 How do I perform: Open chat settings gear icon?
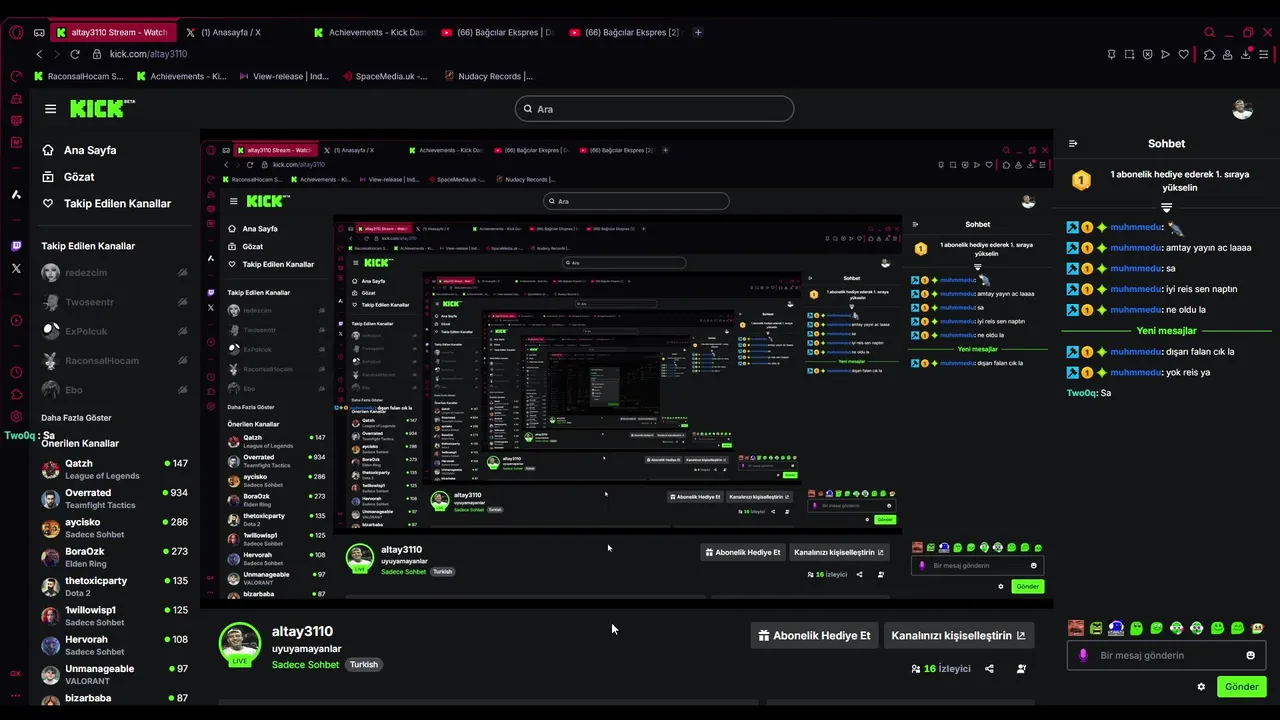click(x=1201, y=687)
